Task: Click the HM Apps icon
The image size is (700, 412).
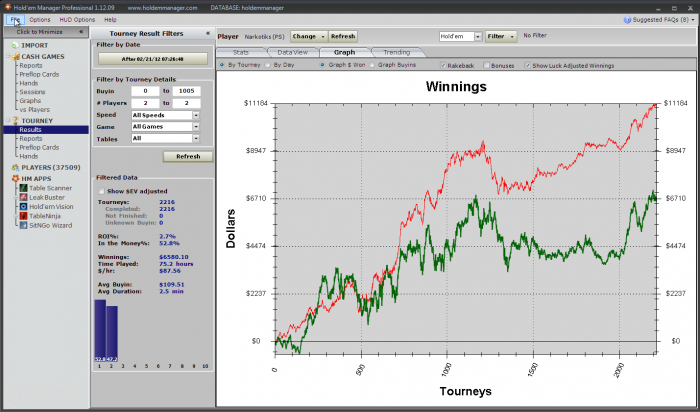Action: point(16,179)
